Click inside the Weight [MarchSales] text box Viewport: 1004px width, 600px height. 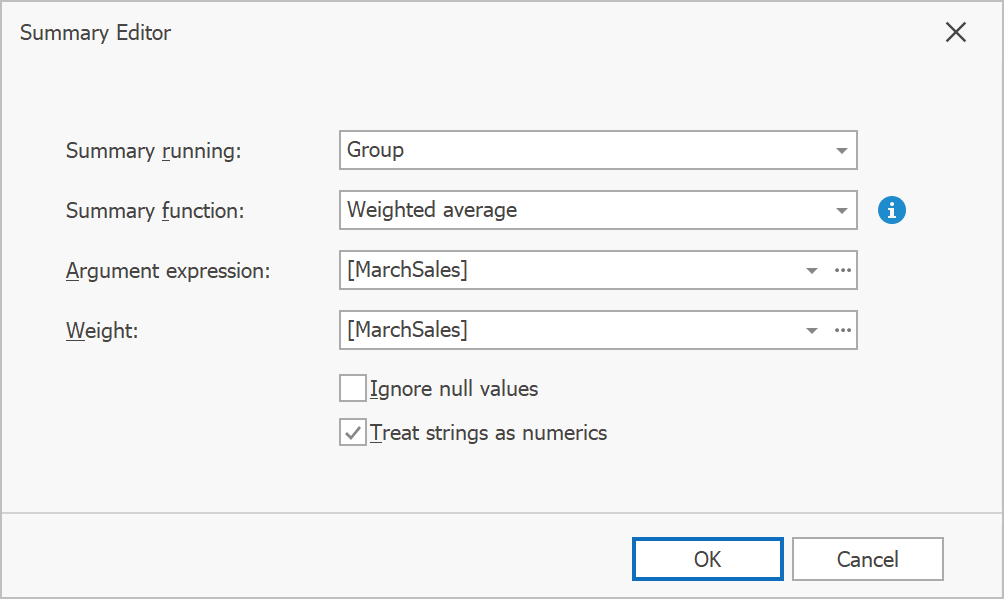pos(407,330)
